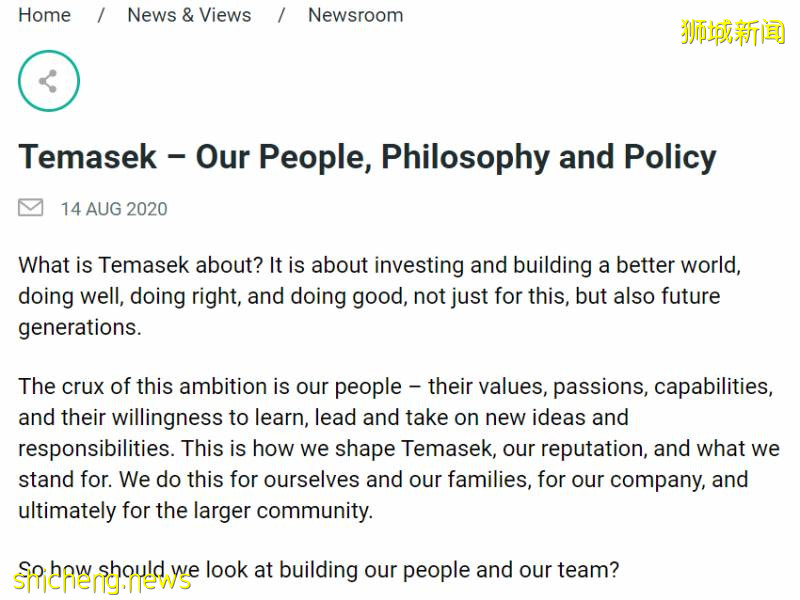800x600 pixels.
Task: Click the line starting 'doing well, doing right'
Action: tap(369, 296)
